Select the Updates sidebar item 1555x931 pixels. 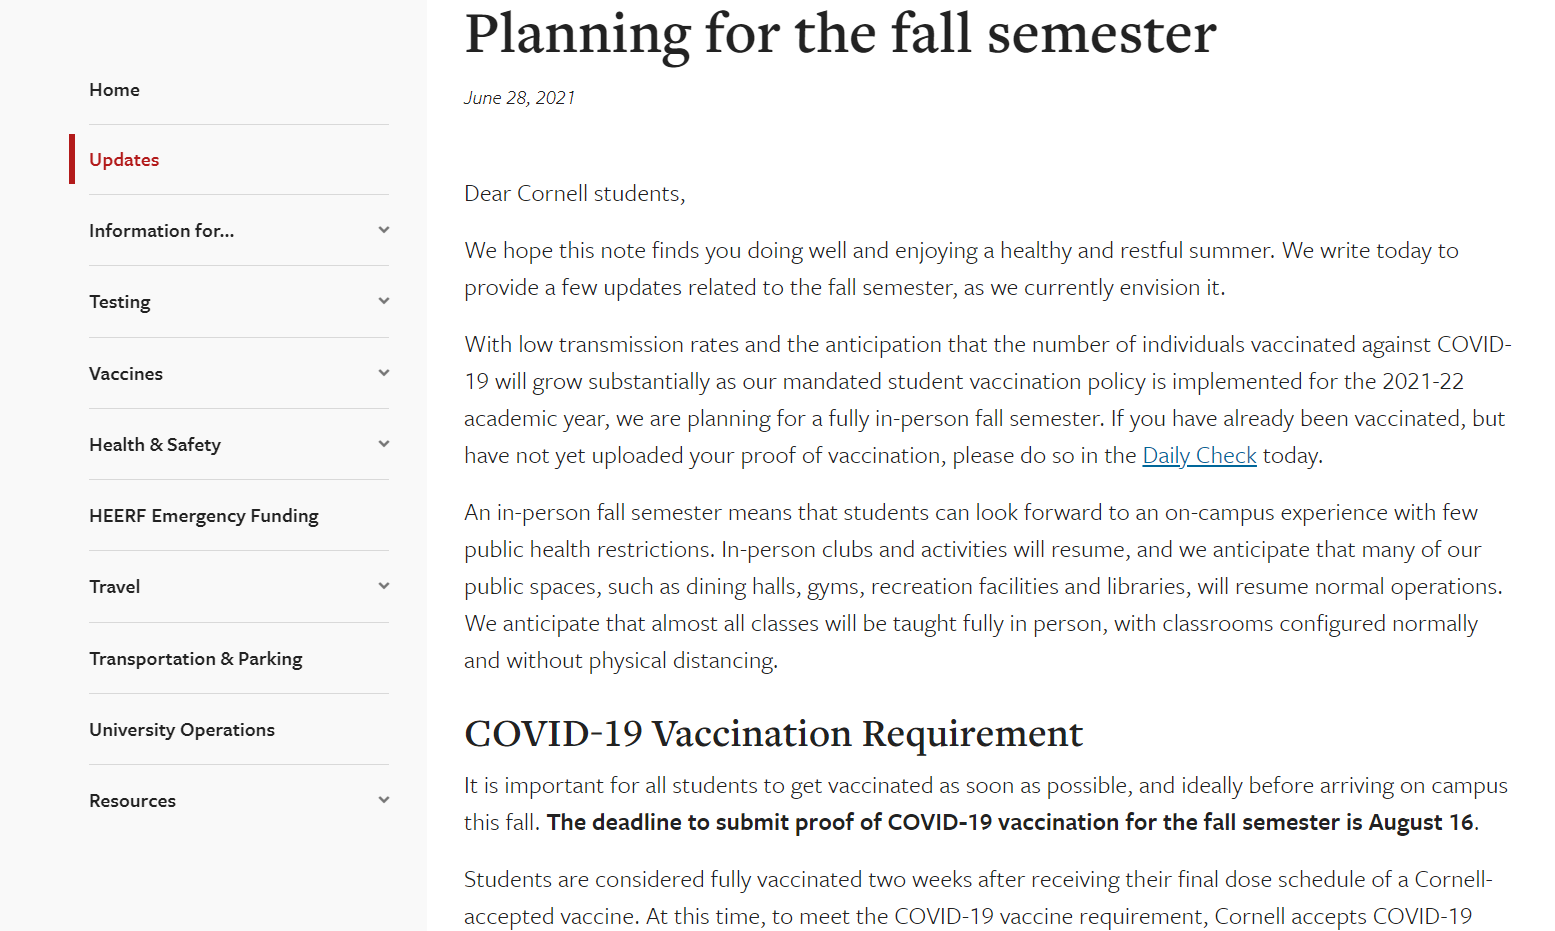(x=124, y=160)
